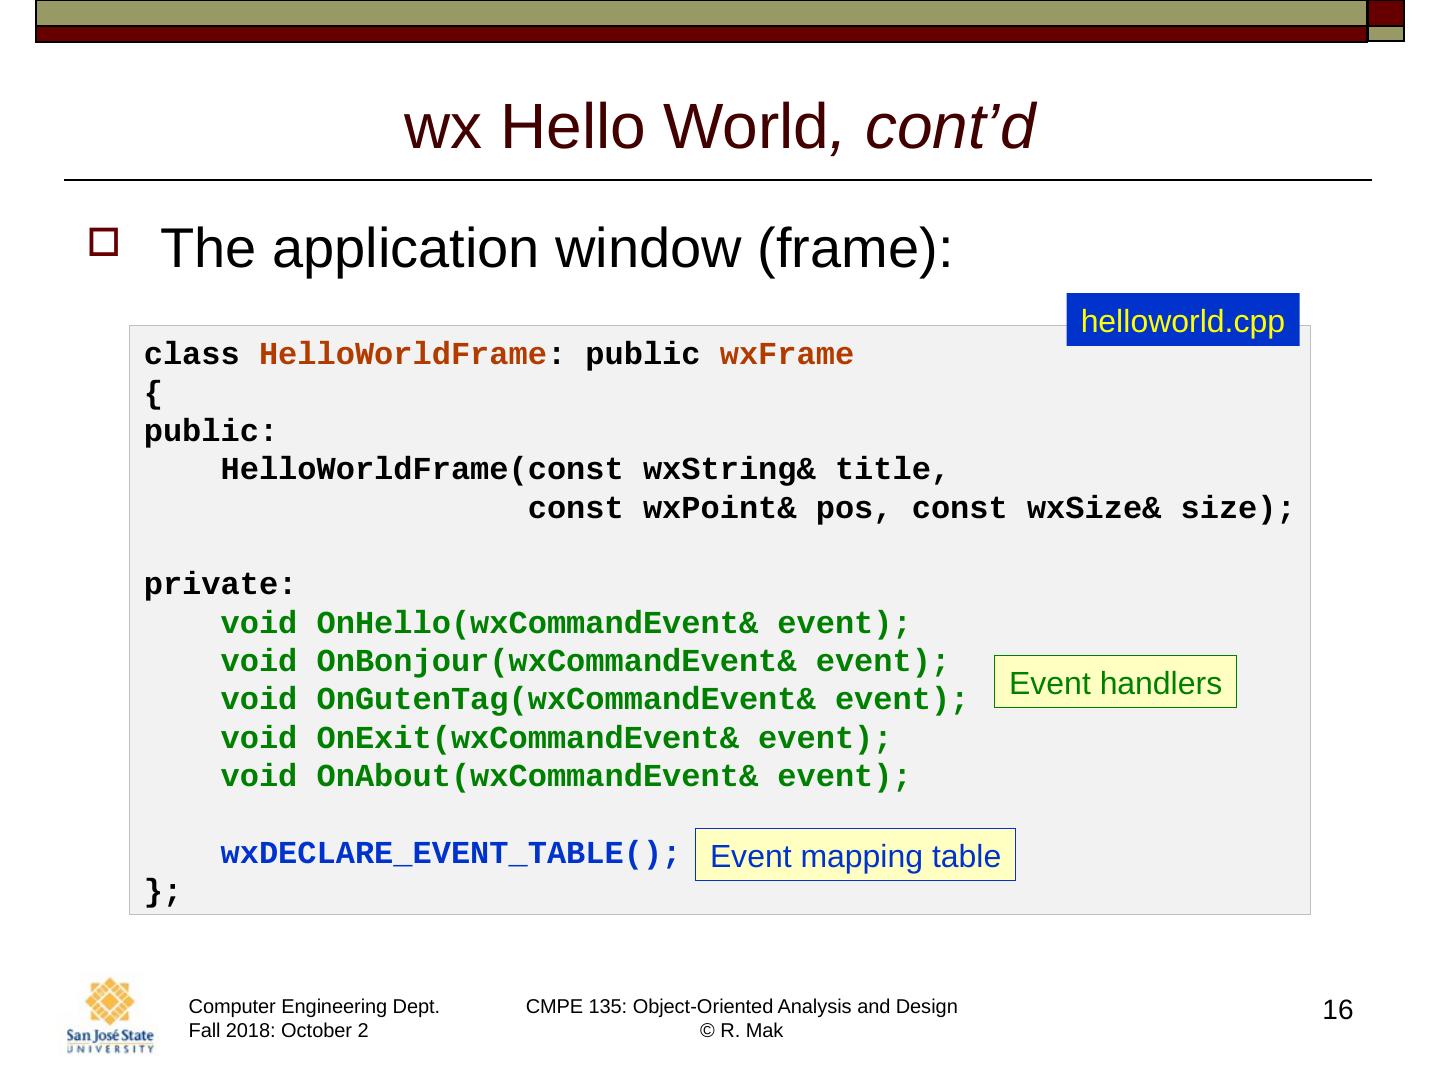Screen dimensions: 1440x1080
Task: Click the public: access specifier line
Action: coord(210,432)
